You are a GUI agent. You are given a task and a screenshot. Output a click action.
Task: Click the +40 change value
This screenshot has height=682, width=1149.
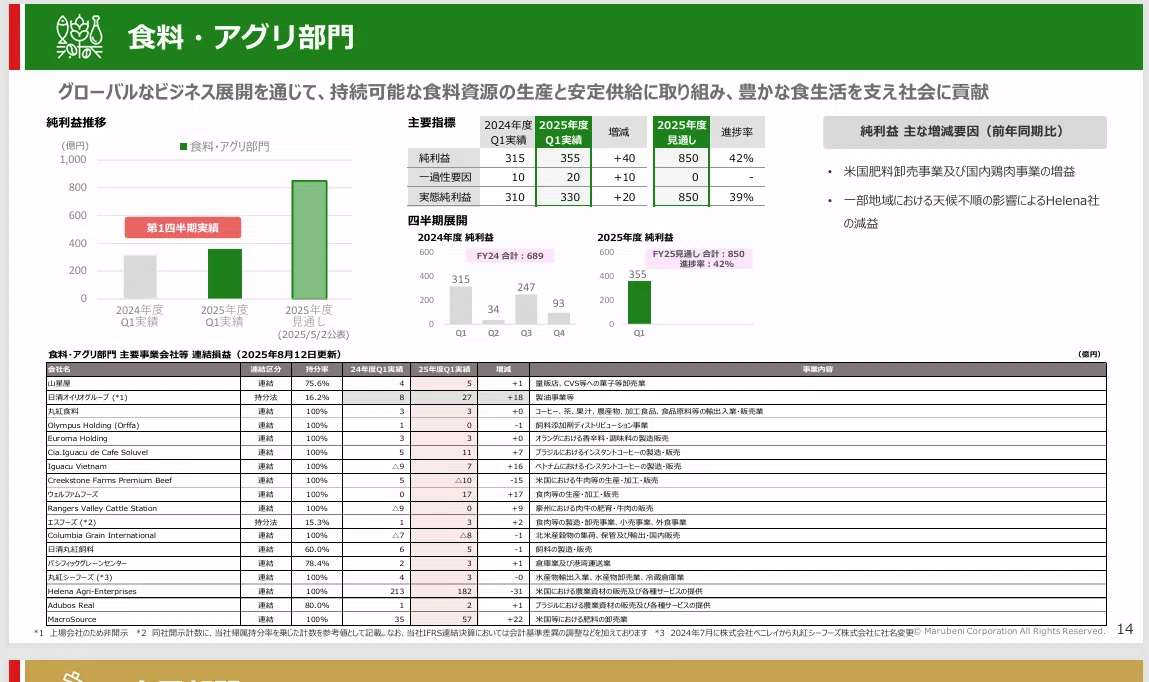(x=624, y=158)
